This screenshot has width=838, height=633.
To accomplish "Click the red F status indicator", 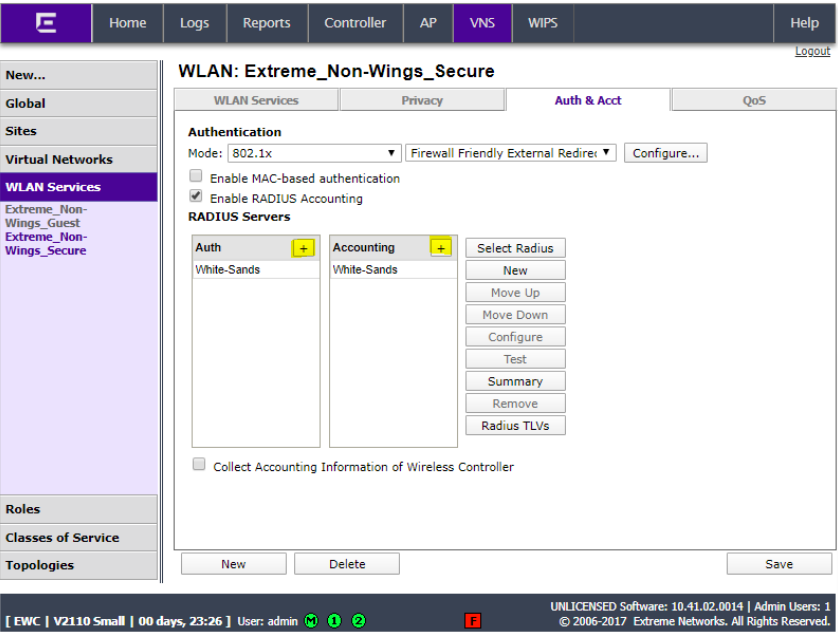I will click(x=473, y=621).
